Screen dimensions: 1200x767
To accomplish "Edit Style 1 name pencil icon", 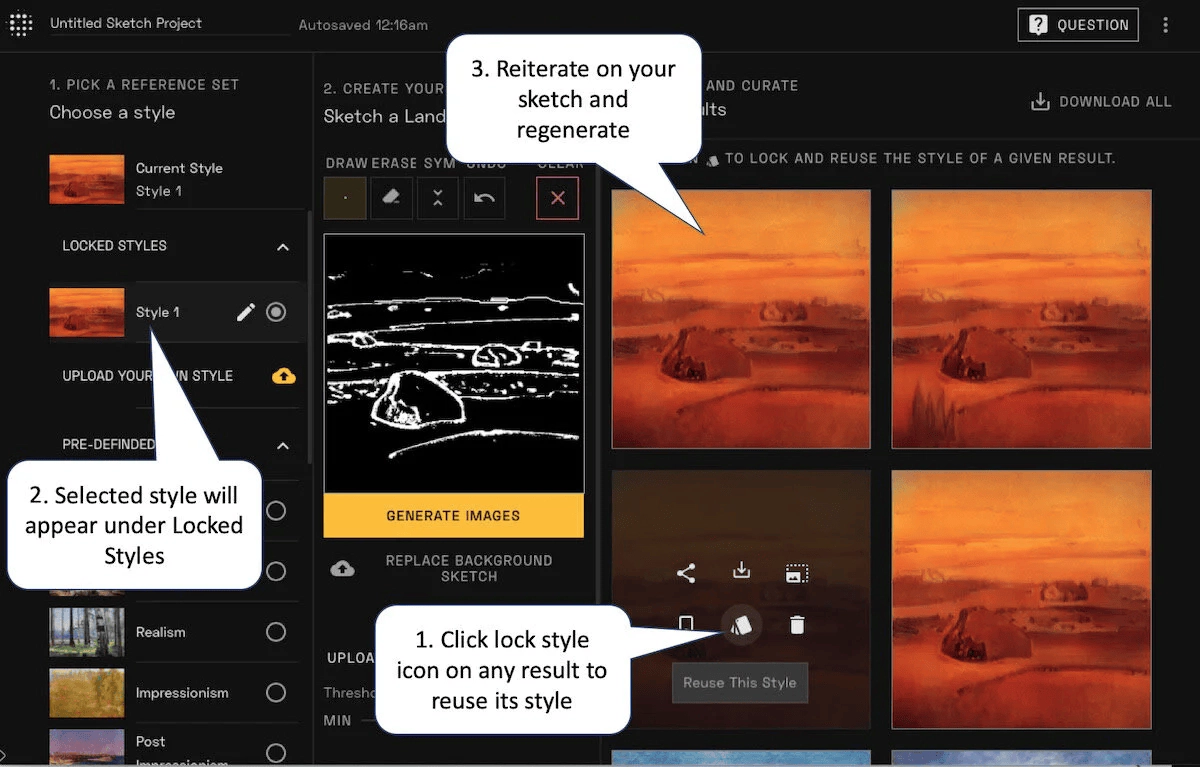I will tap(245, 313).
